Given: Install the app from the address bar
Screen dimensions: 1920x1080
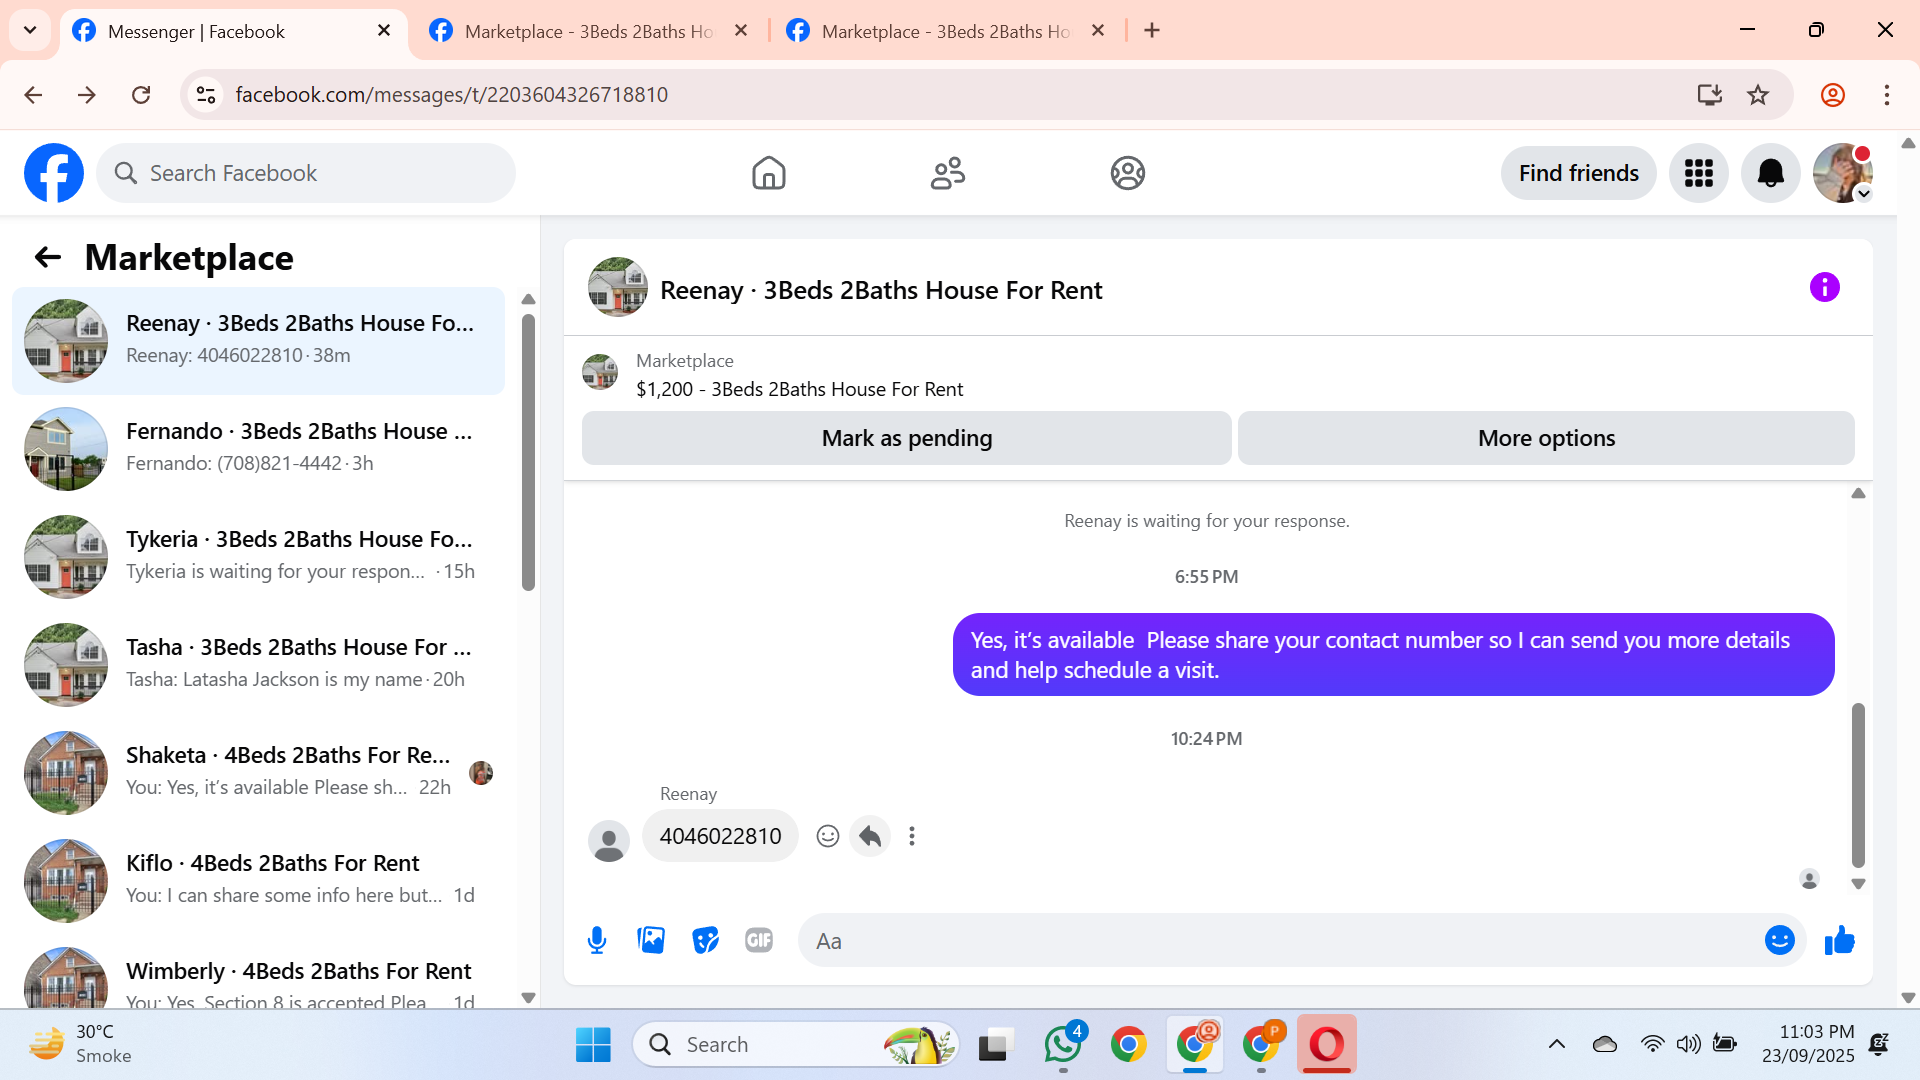Looking at the screenshot, I should (1709, 95).
